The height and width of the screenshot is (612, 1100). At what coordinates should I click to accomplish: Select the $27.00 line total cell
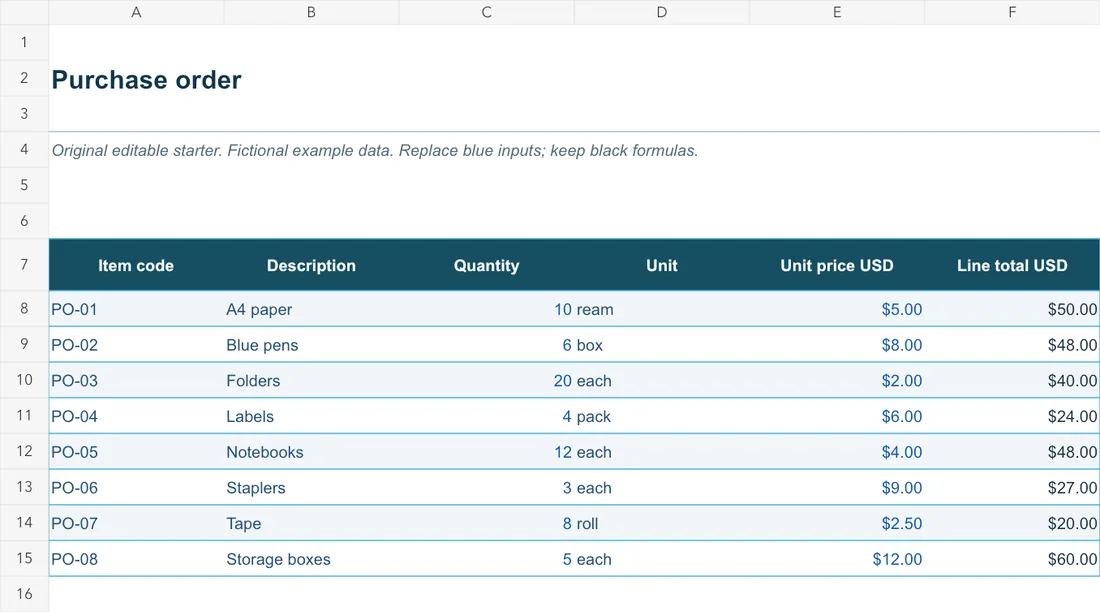point(1012,487)
